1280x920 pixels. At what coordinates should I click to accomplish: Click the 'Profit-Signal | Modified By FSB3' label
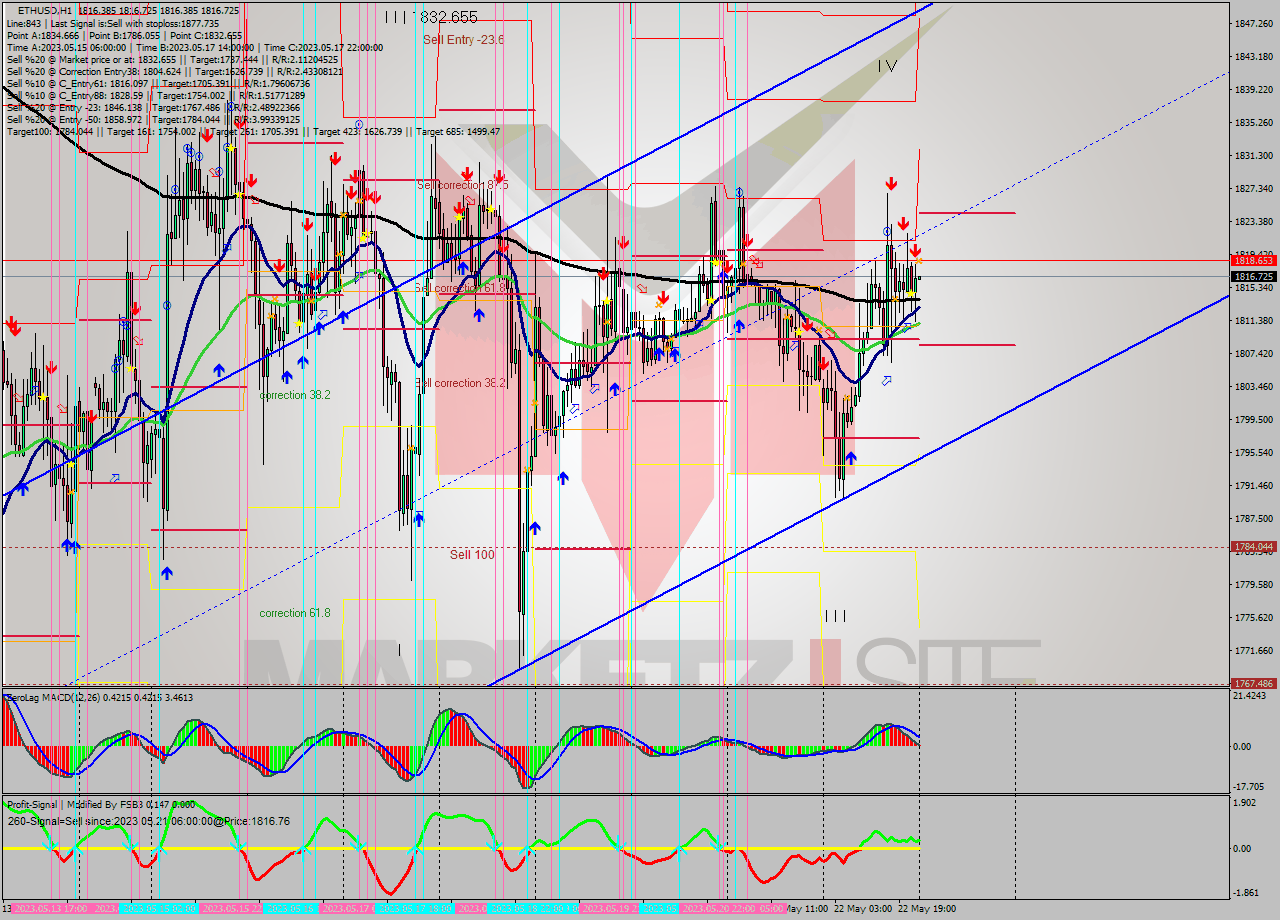[74, 804]
